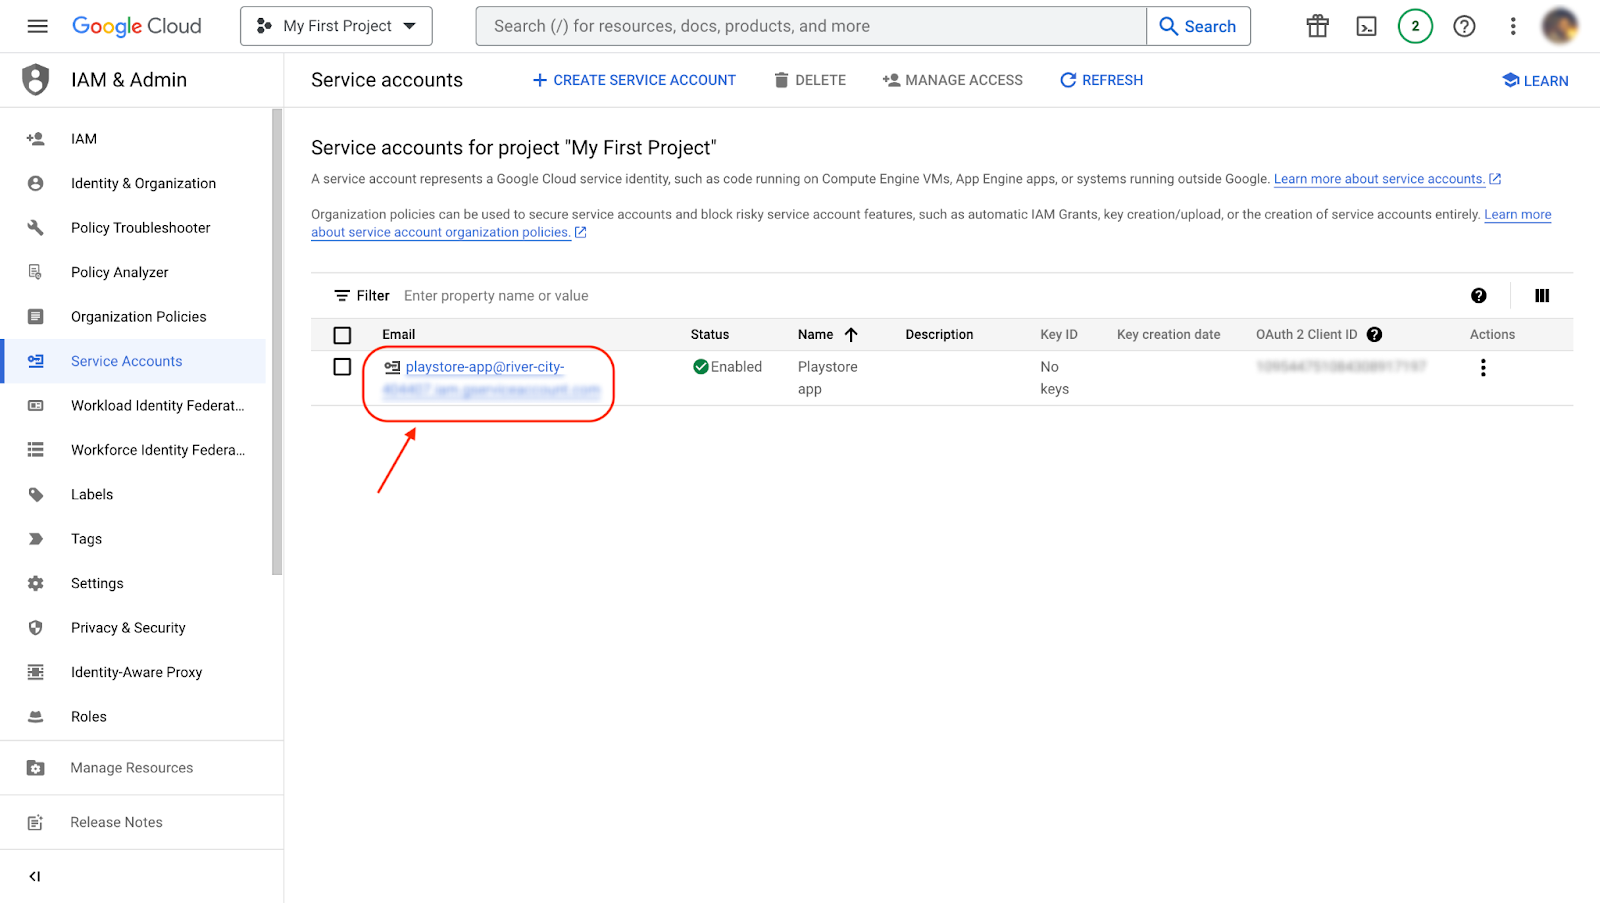Go to Roles in the sidebar
The image size is (1600, 903).
pos(88,717)
